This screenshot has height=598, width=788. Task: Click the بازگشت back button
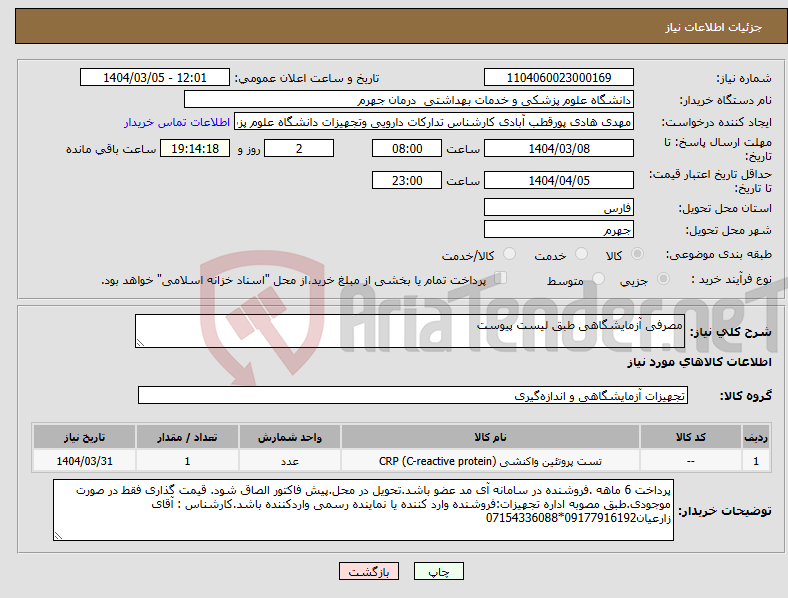pyautogui.click(x=369, y=571)
